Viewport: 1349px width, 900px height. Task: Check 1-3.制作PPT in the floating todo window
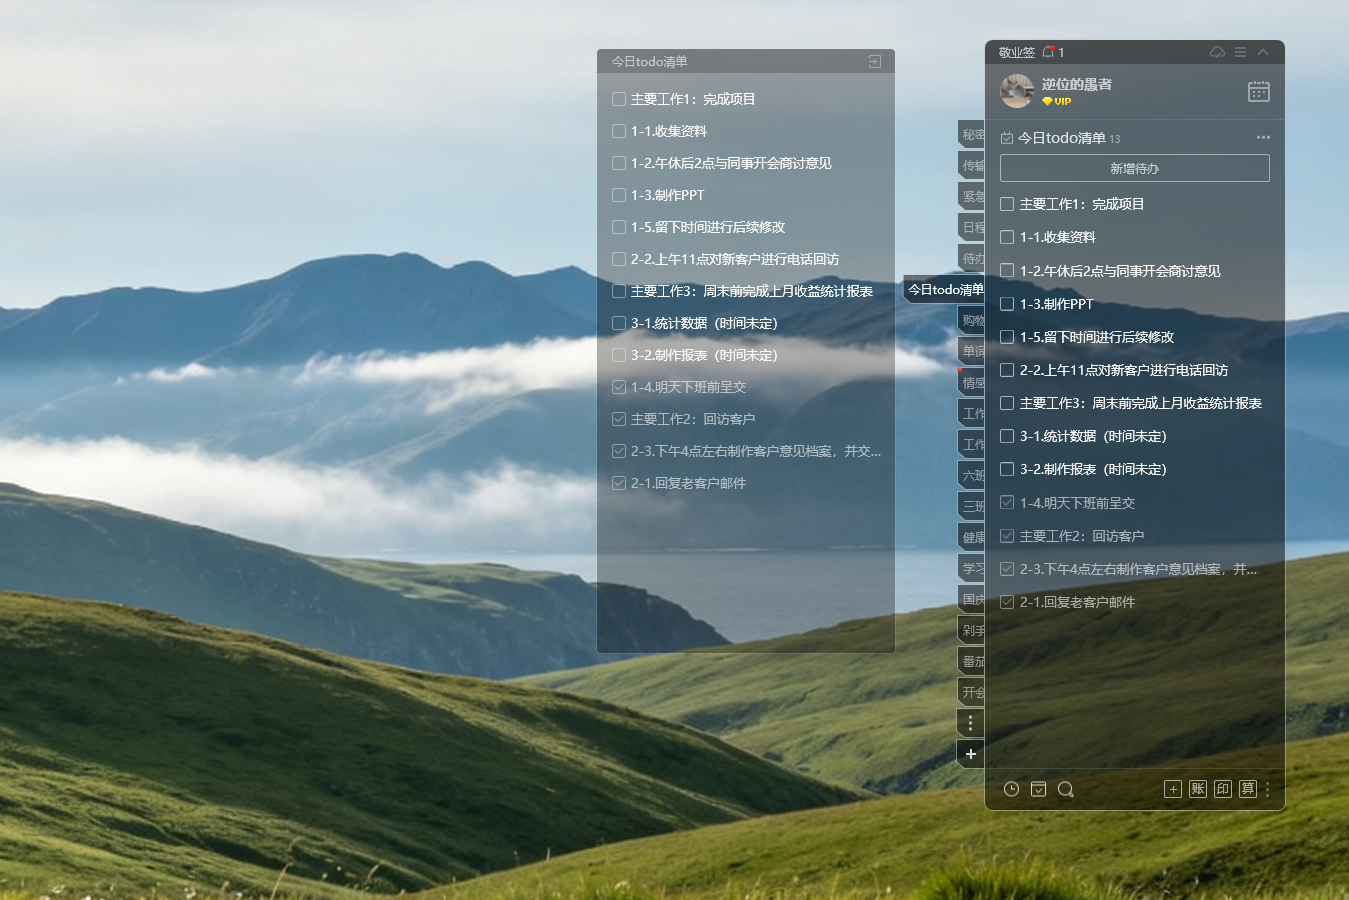(619, 195)
